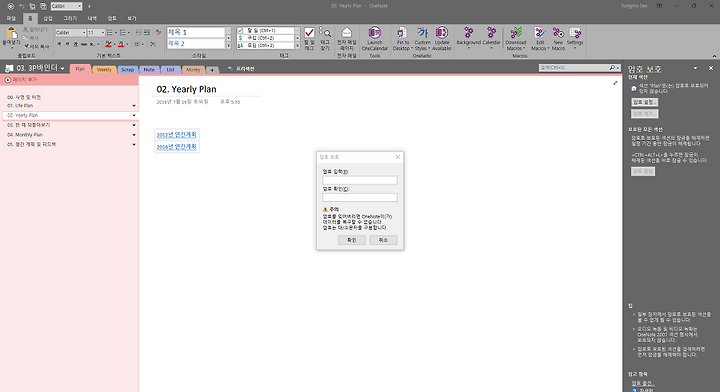720x392 pixels.
Task: Click the delete X icon in text group
Action: (153, 44)
